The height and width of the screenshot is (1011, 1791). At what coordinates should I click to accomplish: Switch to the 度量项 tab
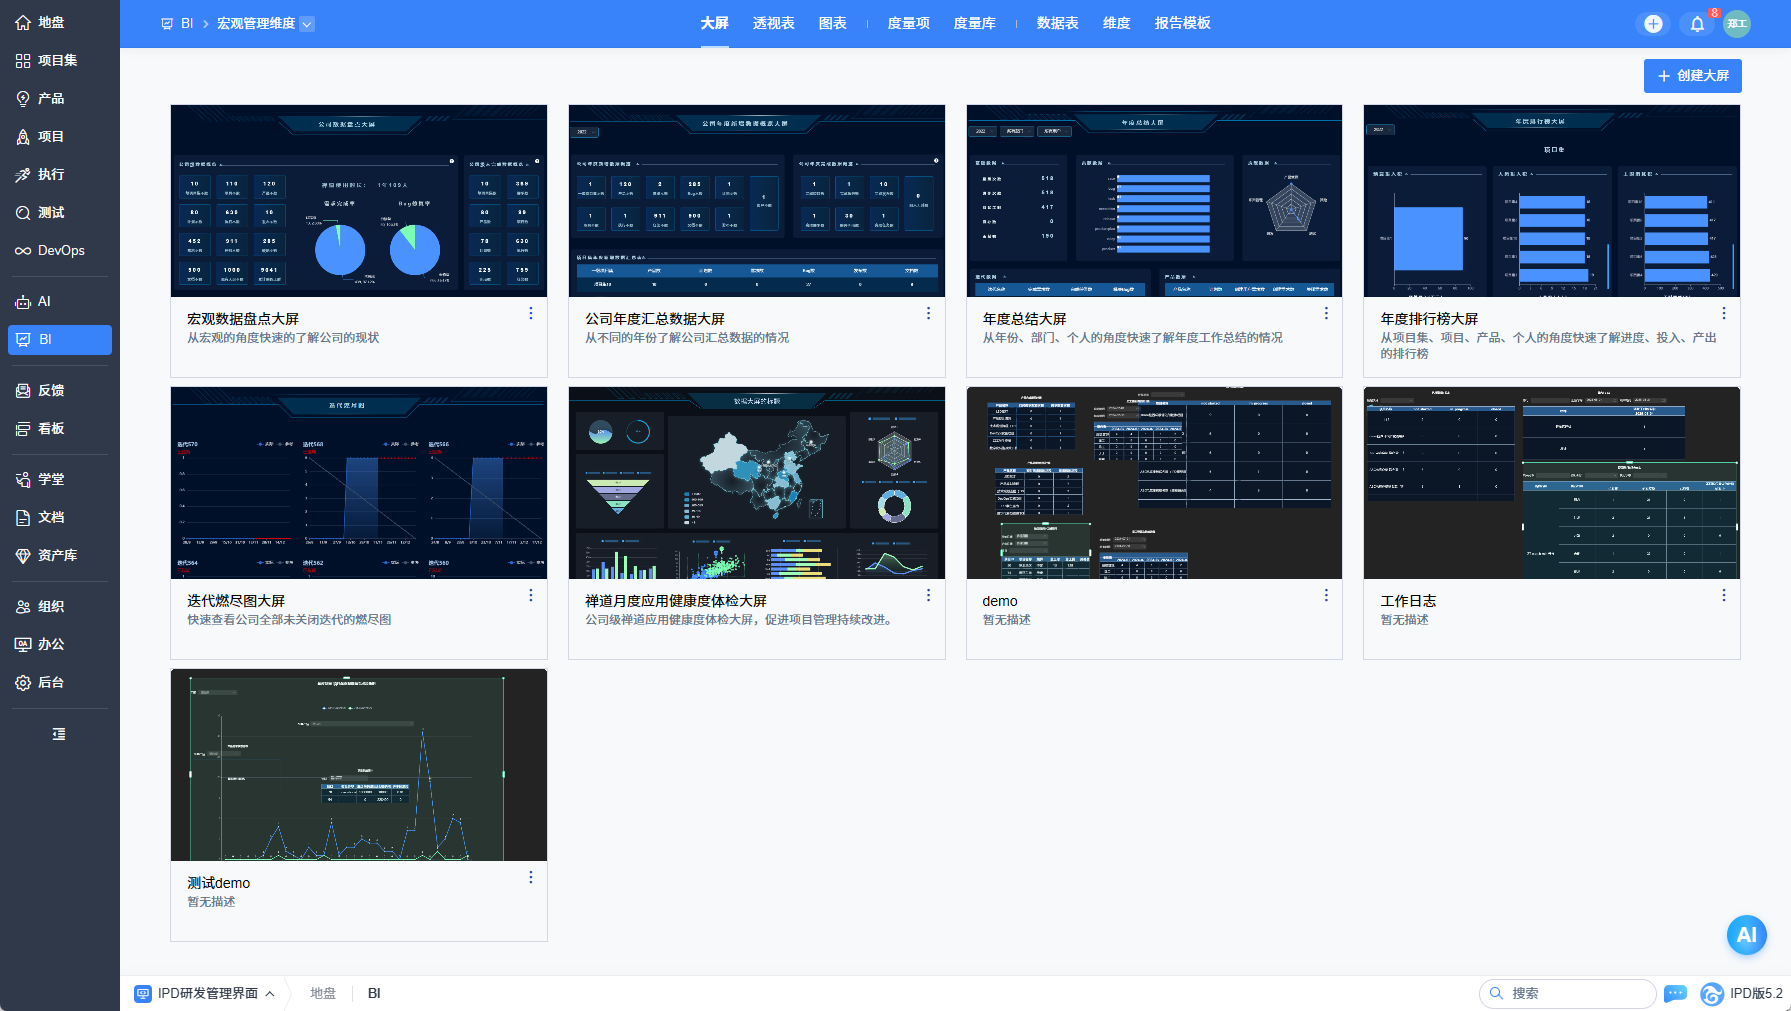[x=908, y=23]
